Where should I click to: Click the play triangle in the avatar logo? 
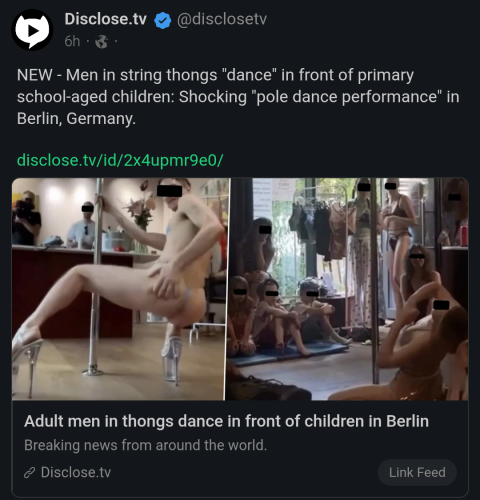coord(33,30)
